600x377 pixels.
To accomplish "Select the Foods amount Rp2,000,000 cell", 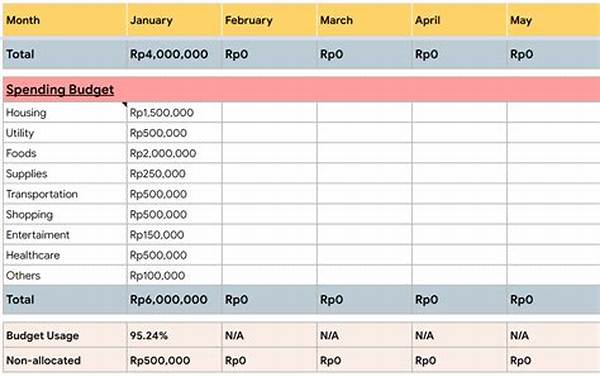I will pos(174,153).
